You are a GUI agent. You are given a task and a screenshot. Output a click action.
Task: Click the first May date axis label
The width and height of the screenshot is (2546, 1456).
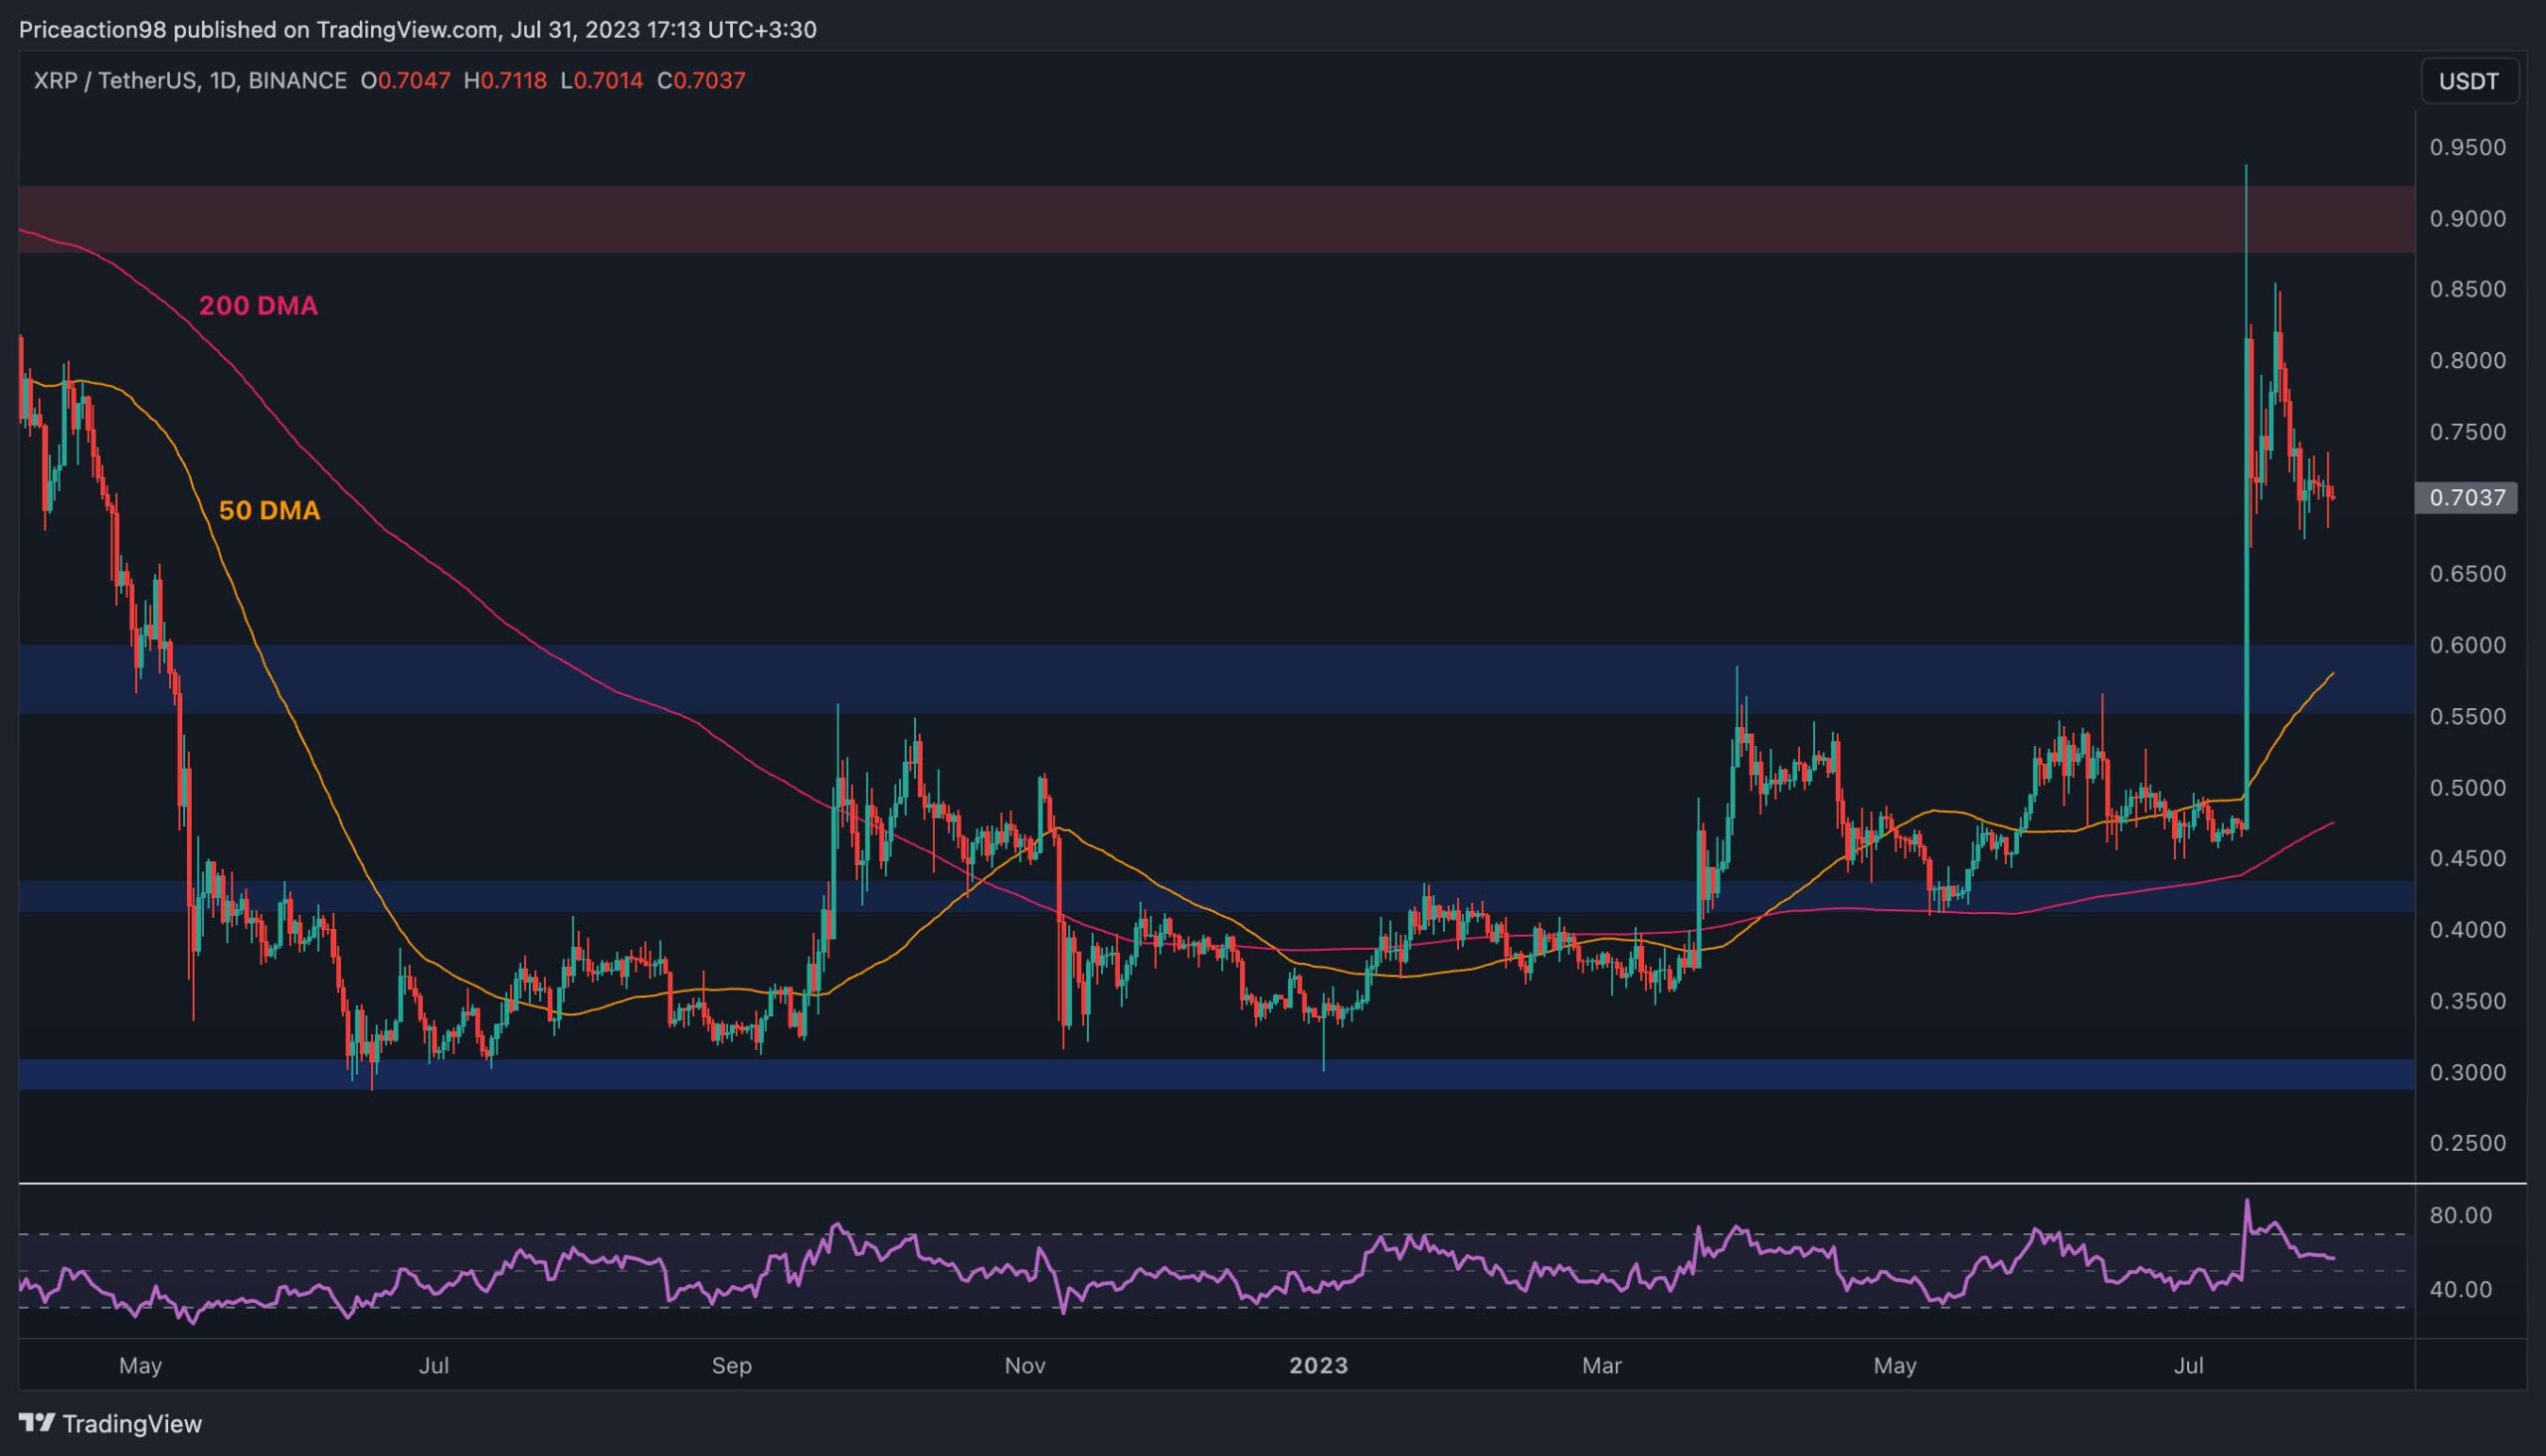tap(140, 1366)
